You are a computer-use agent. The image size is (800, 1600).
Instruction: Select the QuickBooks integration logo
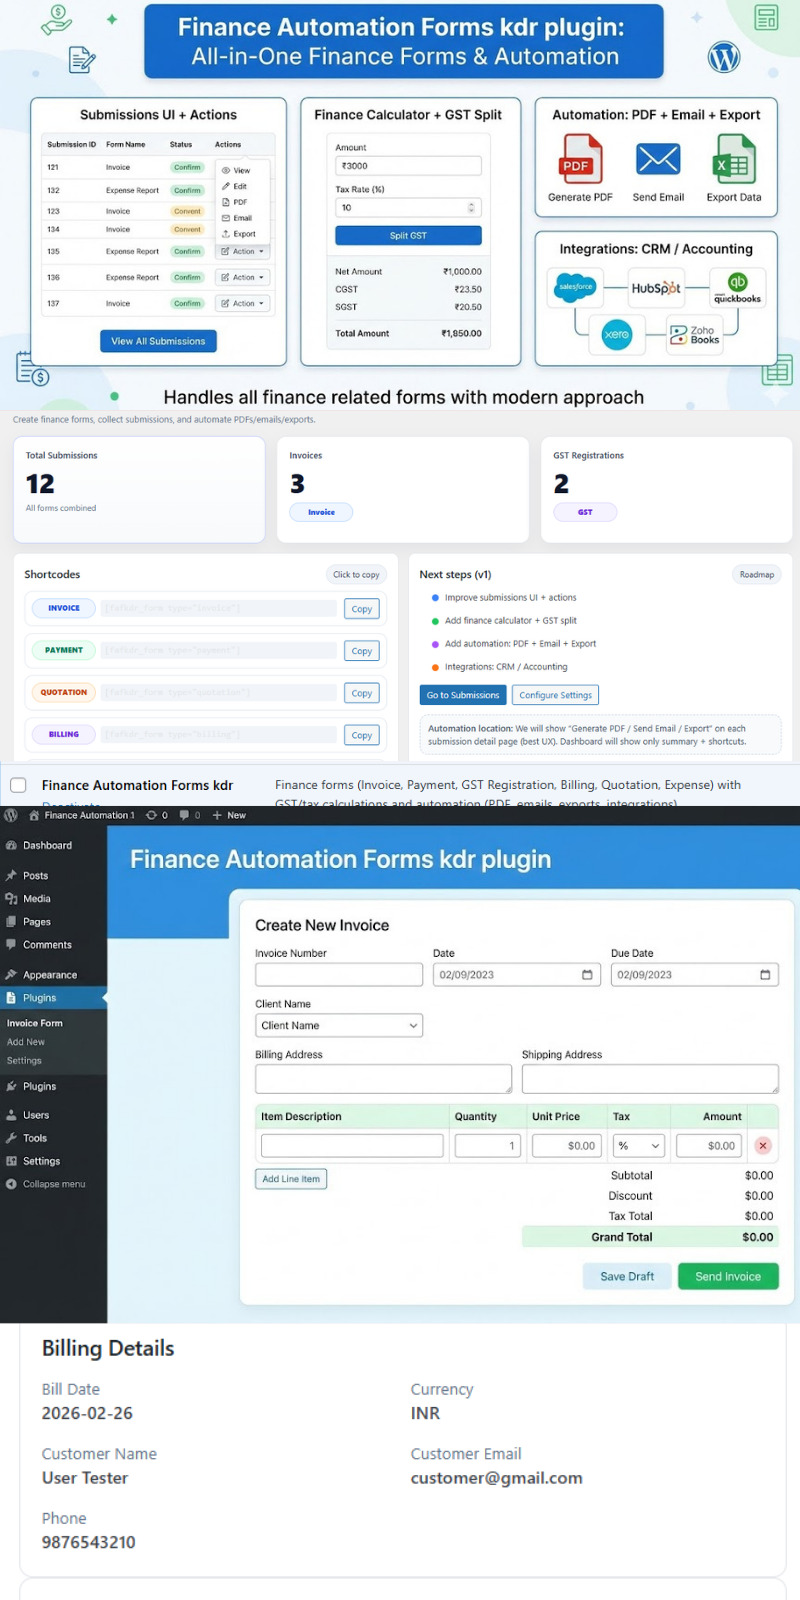[x=738, y=287]
